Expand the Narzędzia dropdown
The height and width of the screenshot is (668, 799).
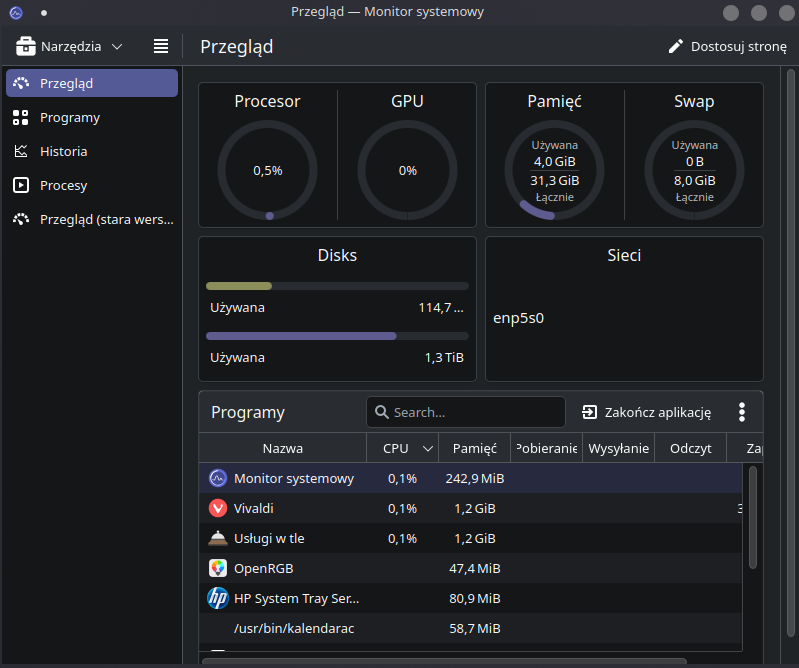click(x=70, y=46)
